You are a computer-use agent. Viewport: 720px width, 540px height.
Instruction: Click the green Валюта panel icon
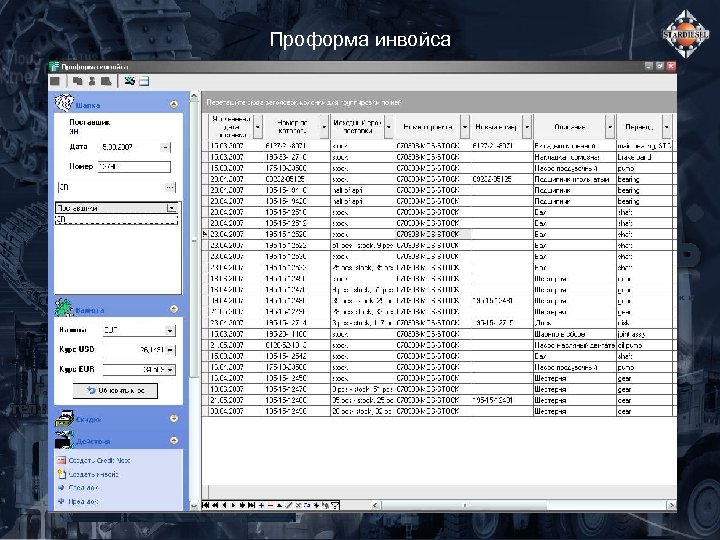pyautogui.click(x=64, y=308)
